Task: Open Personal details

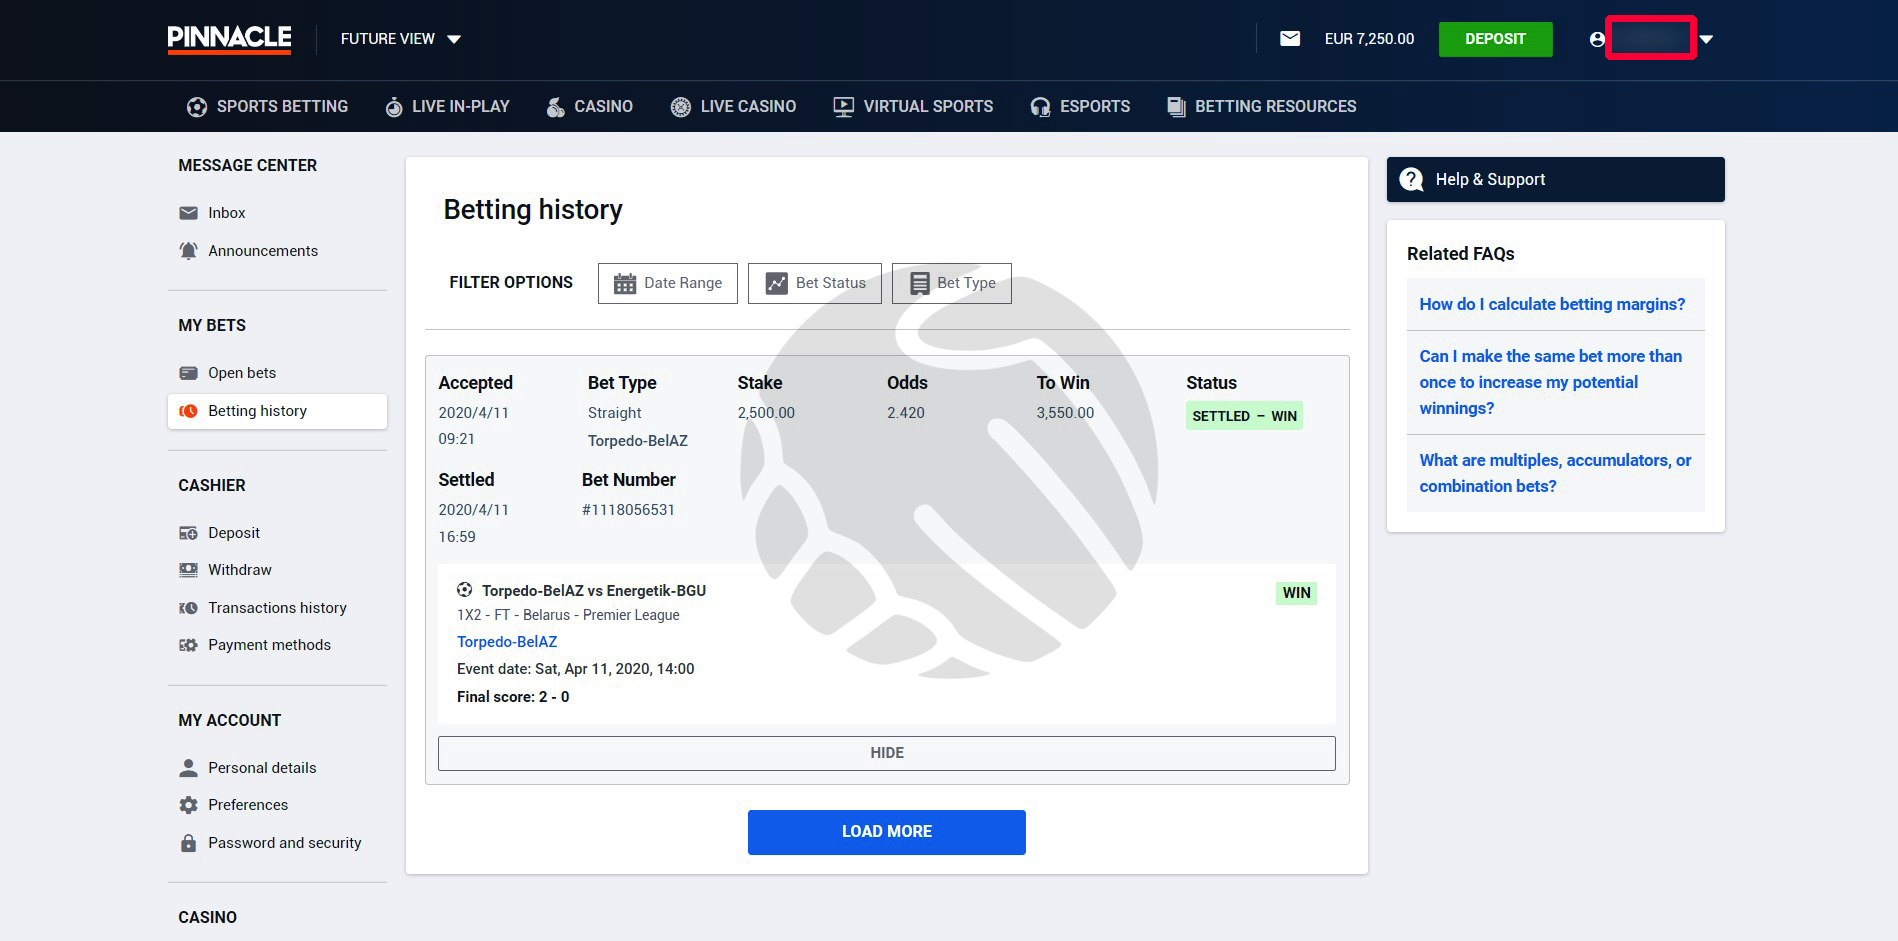Action: 262,768
